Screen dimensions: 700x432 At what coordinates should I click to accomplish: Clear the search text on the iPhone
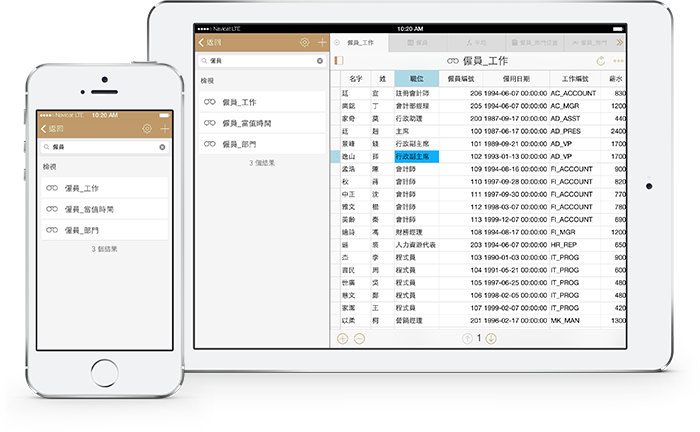pyautogui.click(x=162, y=147)
